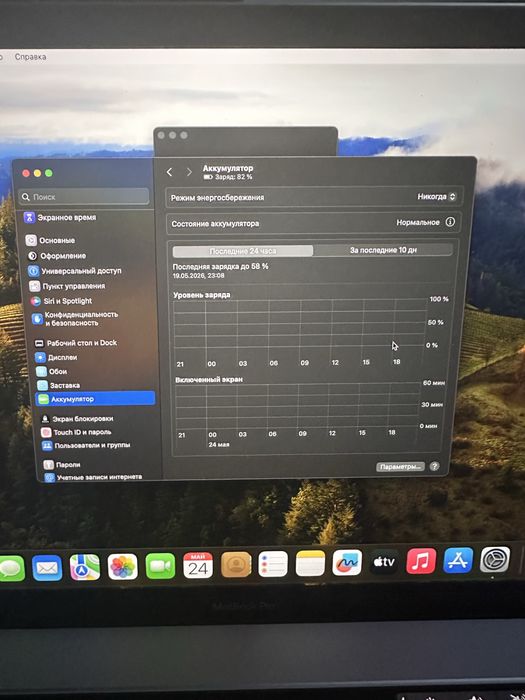
Task: Open Пользователи и группы icon
Action: (x=47, y=445)
